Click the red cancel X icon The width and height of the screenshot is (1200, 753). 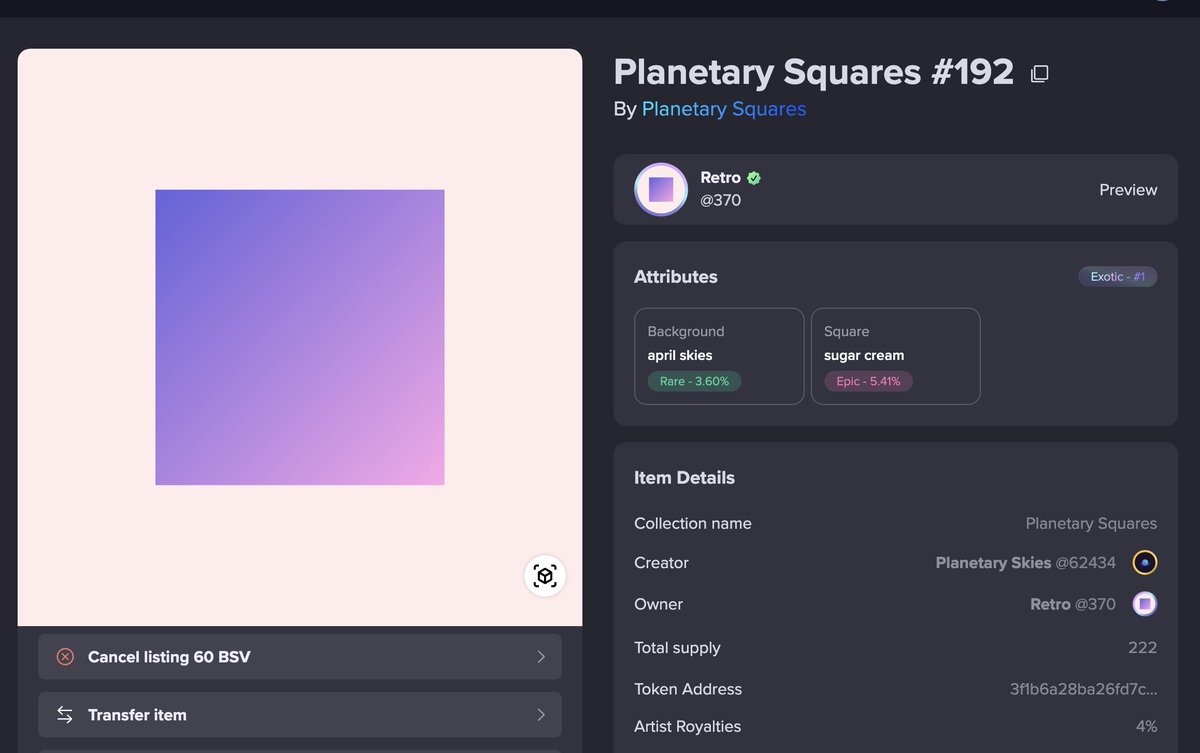65,657
